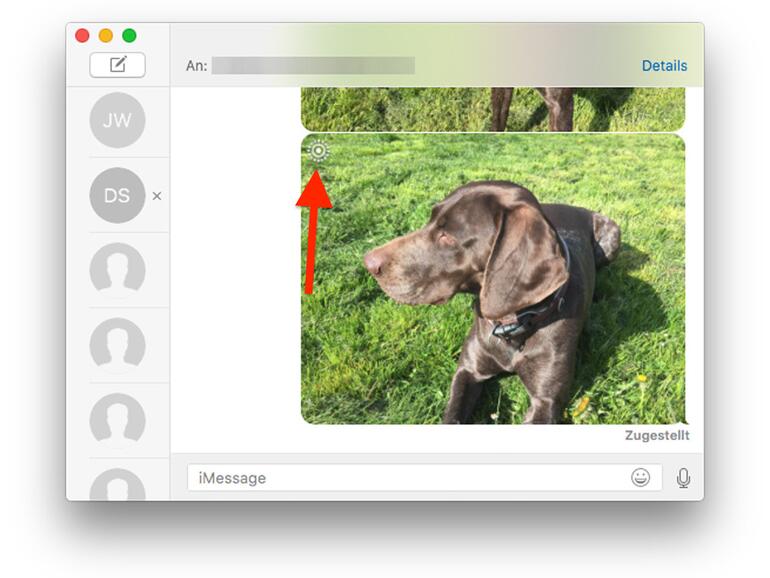The height and width of the screenshot is (578, 770).
Task: Click the Zugestellt delivery status
Action: [x=657, y=435]
